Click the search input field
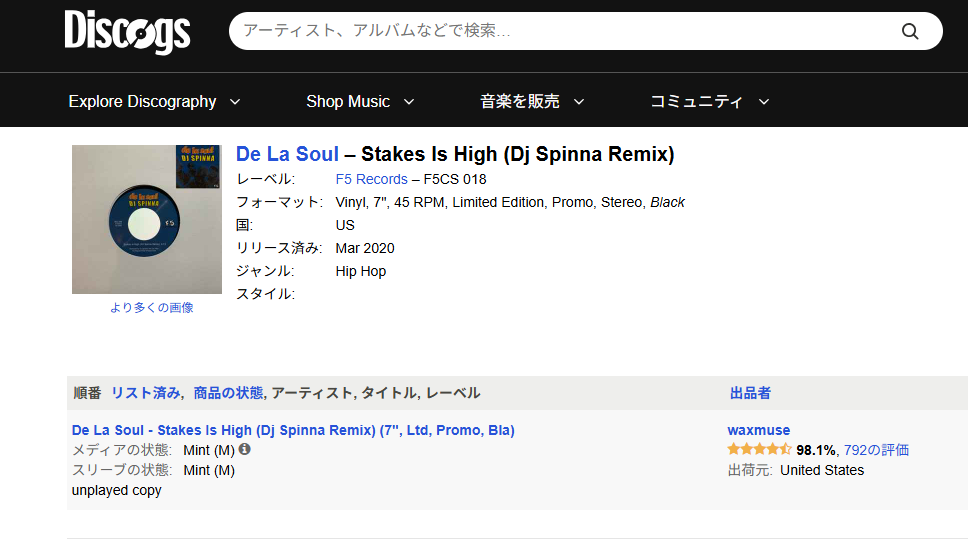This screenshot has height=540, width=968. pyautogui.click(x=560, y=31)
